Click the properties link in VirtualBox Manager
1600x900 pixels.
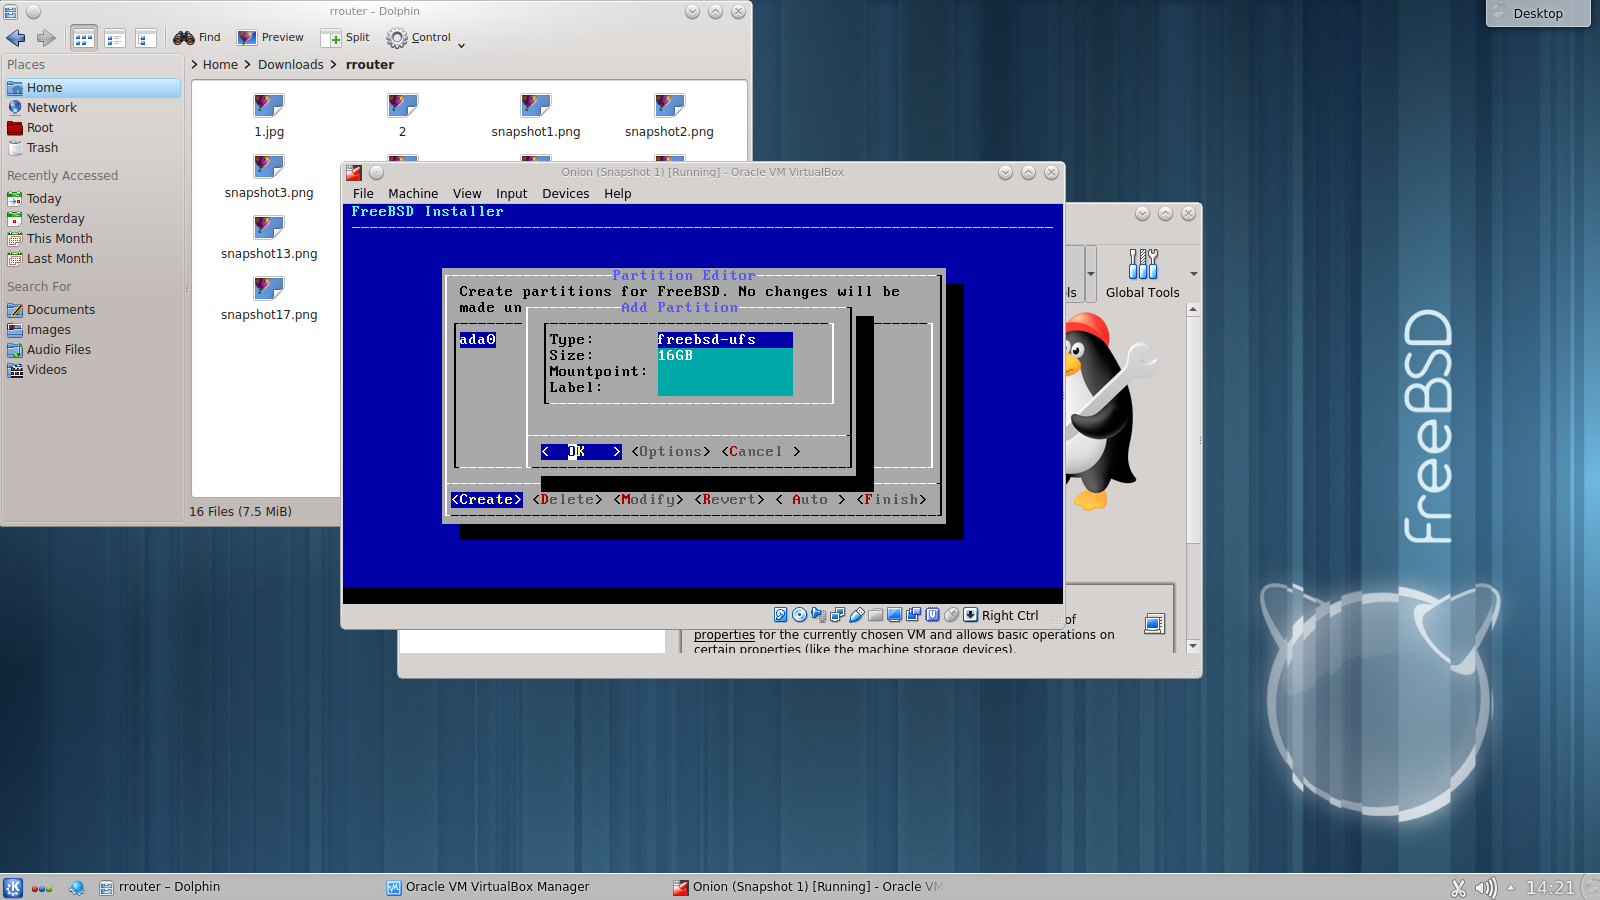coord(724,635)
